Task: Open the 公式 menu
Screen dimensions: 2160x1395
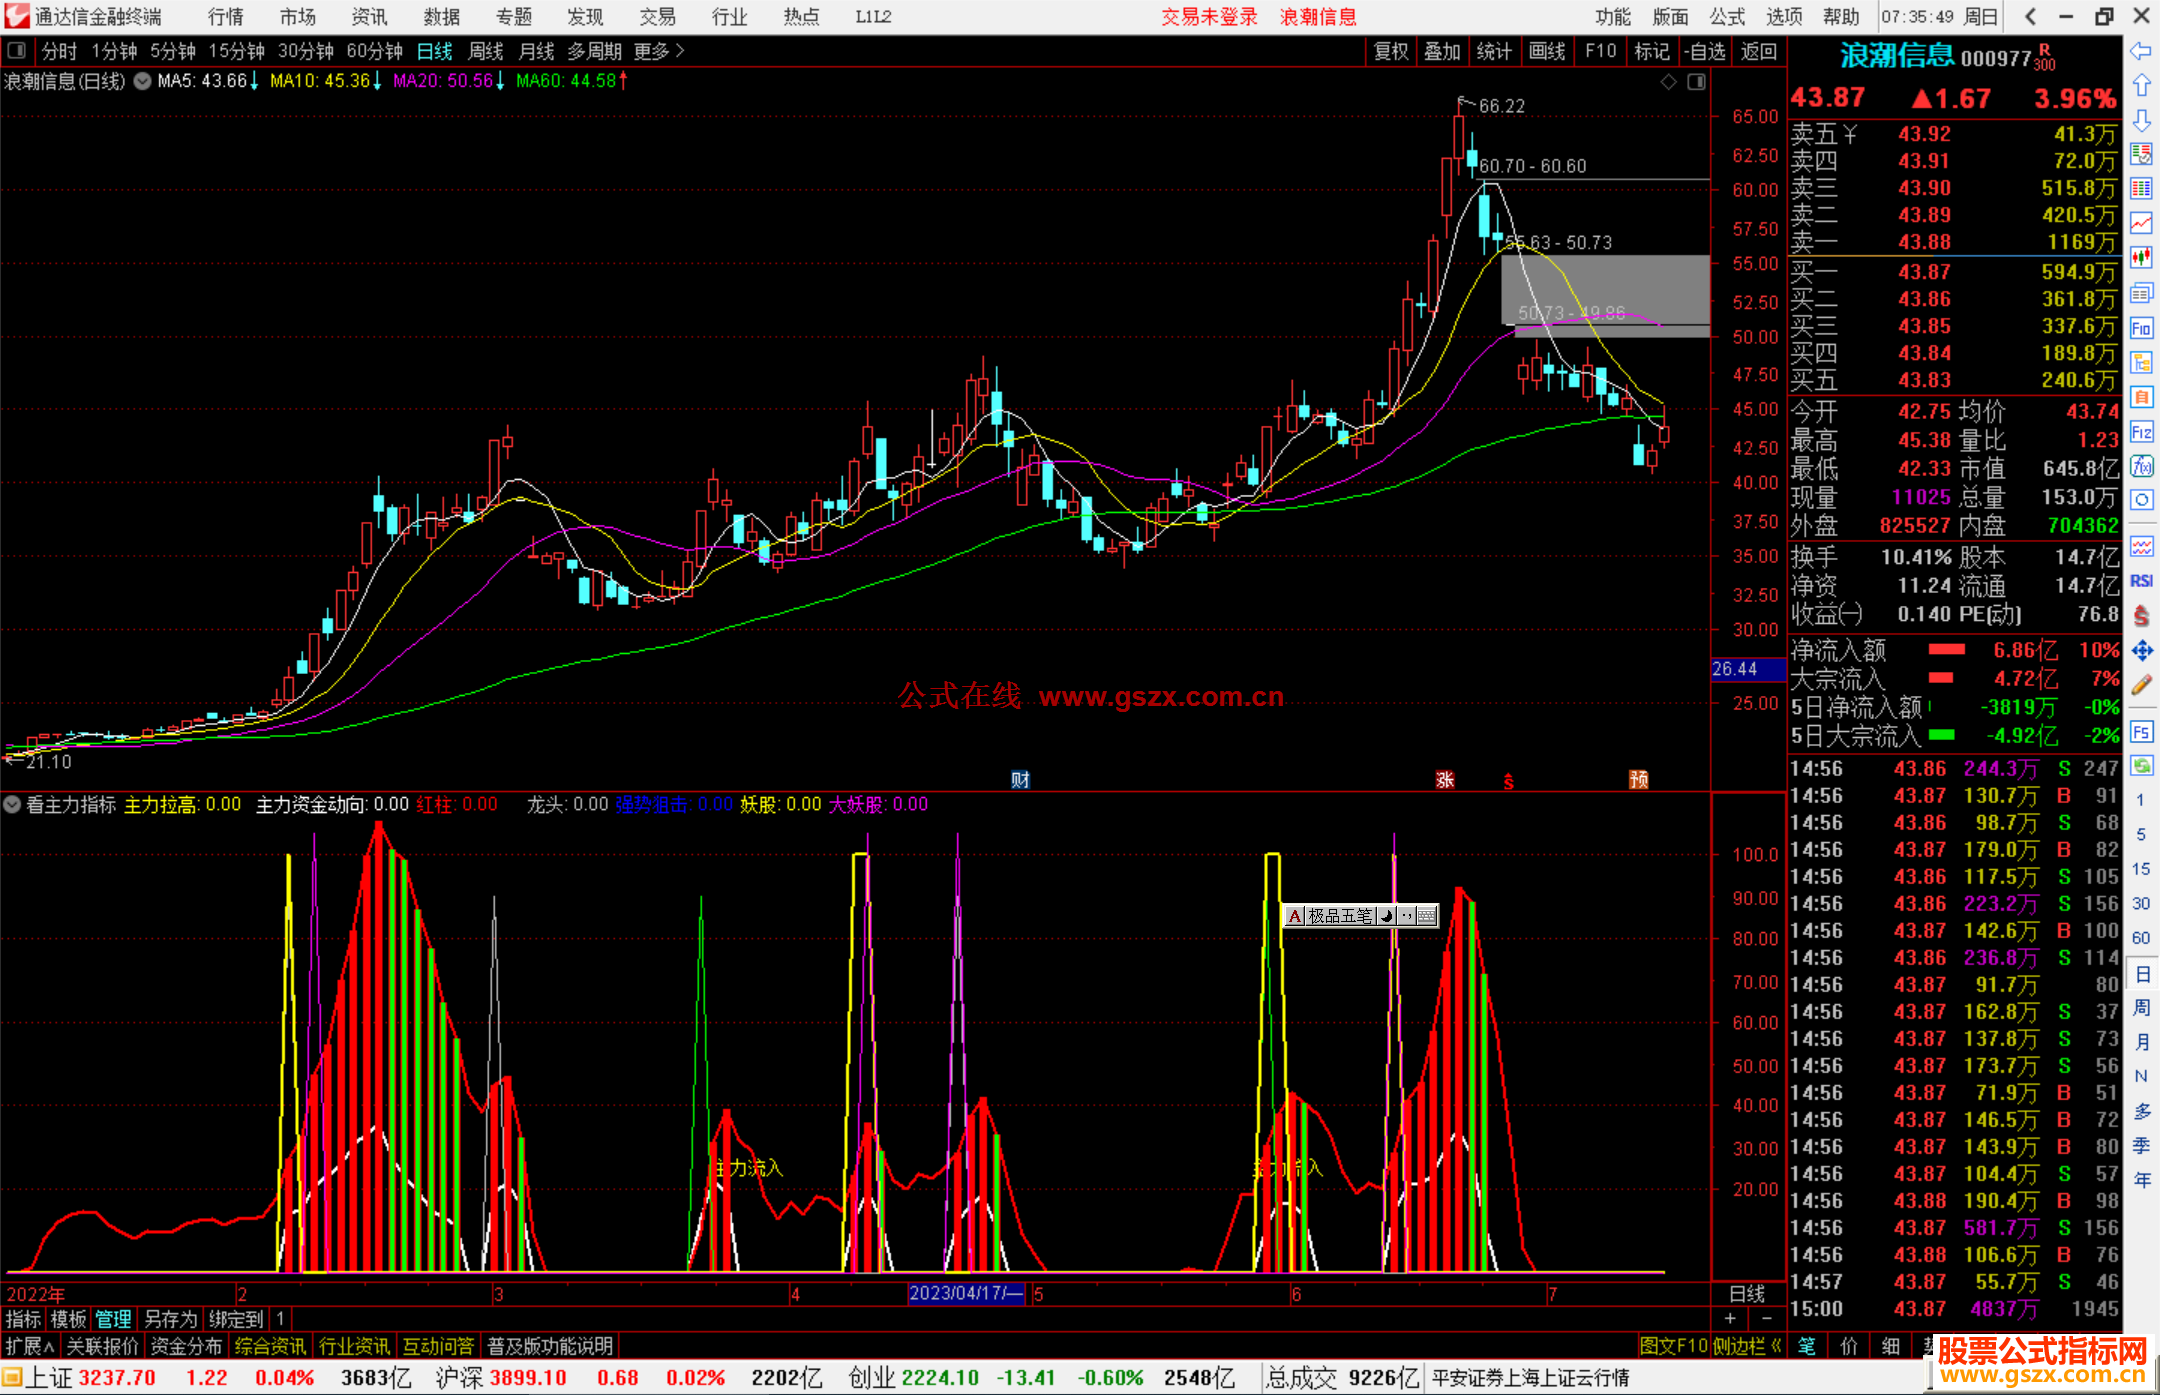Action: click(1727, 16)
